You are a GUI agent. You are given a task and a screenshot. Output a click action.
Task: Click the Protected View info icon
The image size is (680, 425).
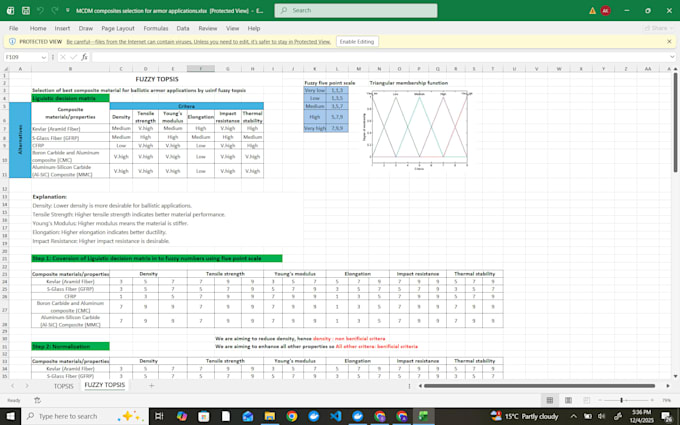12,42
